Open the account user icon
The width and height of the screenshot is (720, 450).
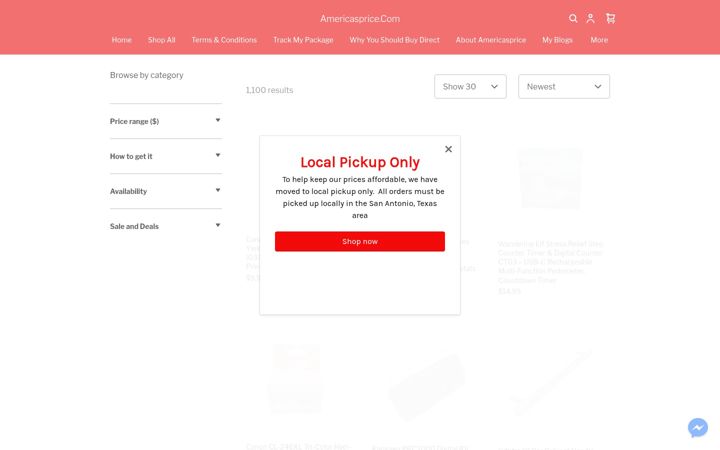tap(591, 18)
